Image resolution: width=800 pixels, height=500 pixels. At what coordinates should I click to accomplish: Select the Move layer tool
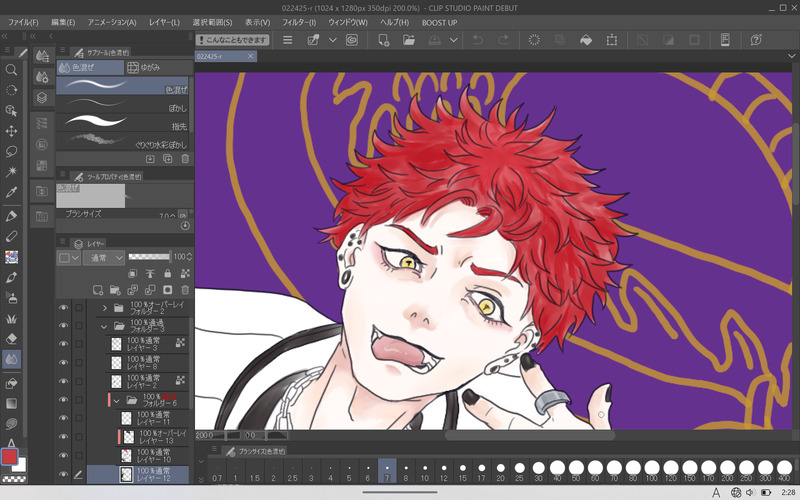pyautogui.click(x=11, y=131)
